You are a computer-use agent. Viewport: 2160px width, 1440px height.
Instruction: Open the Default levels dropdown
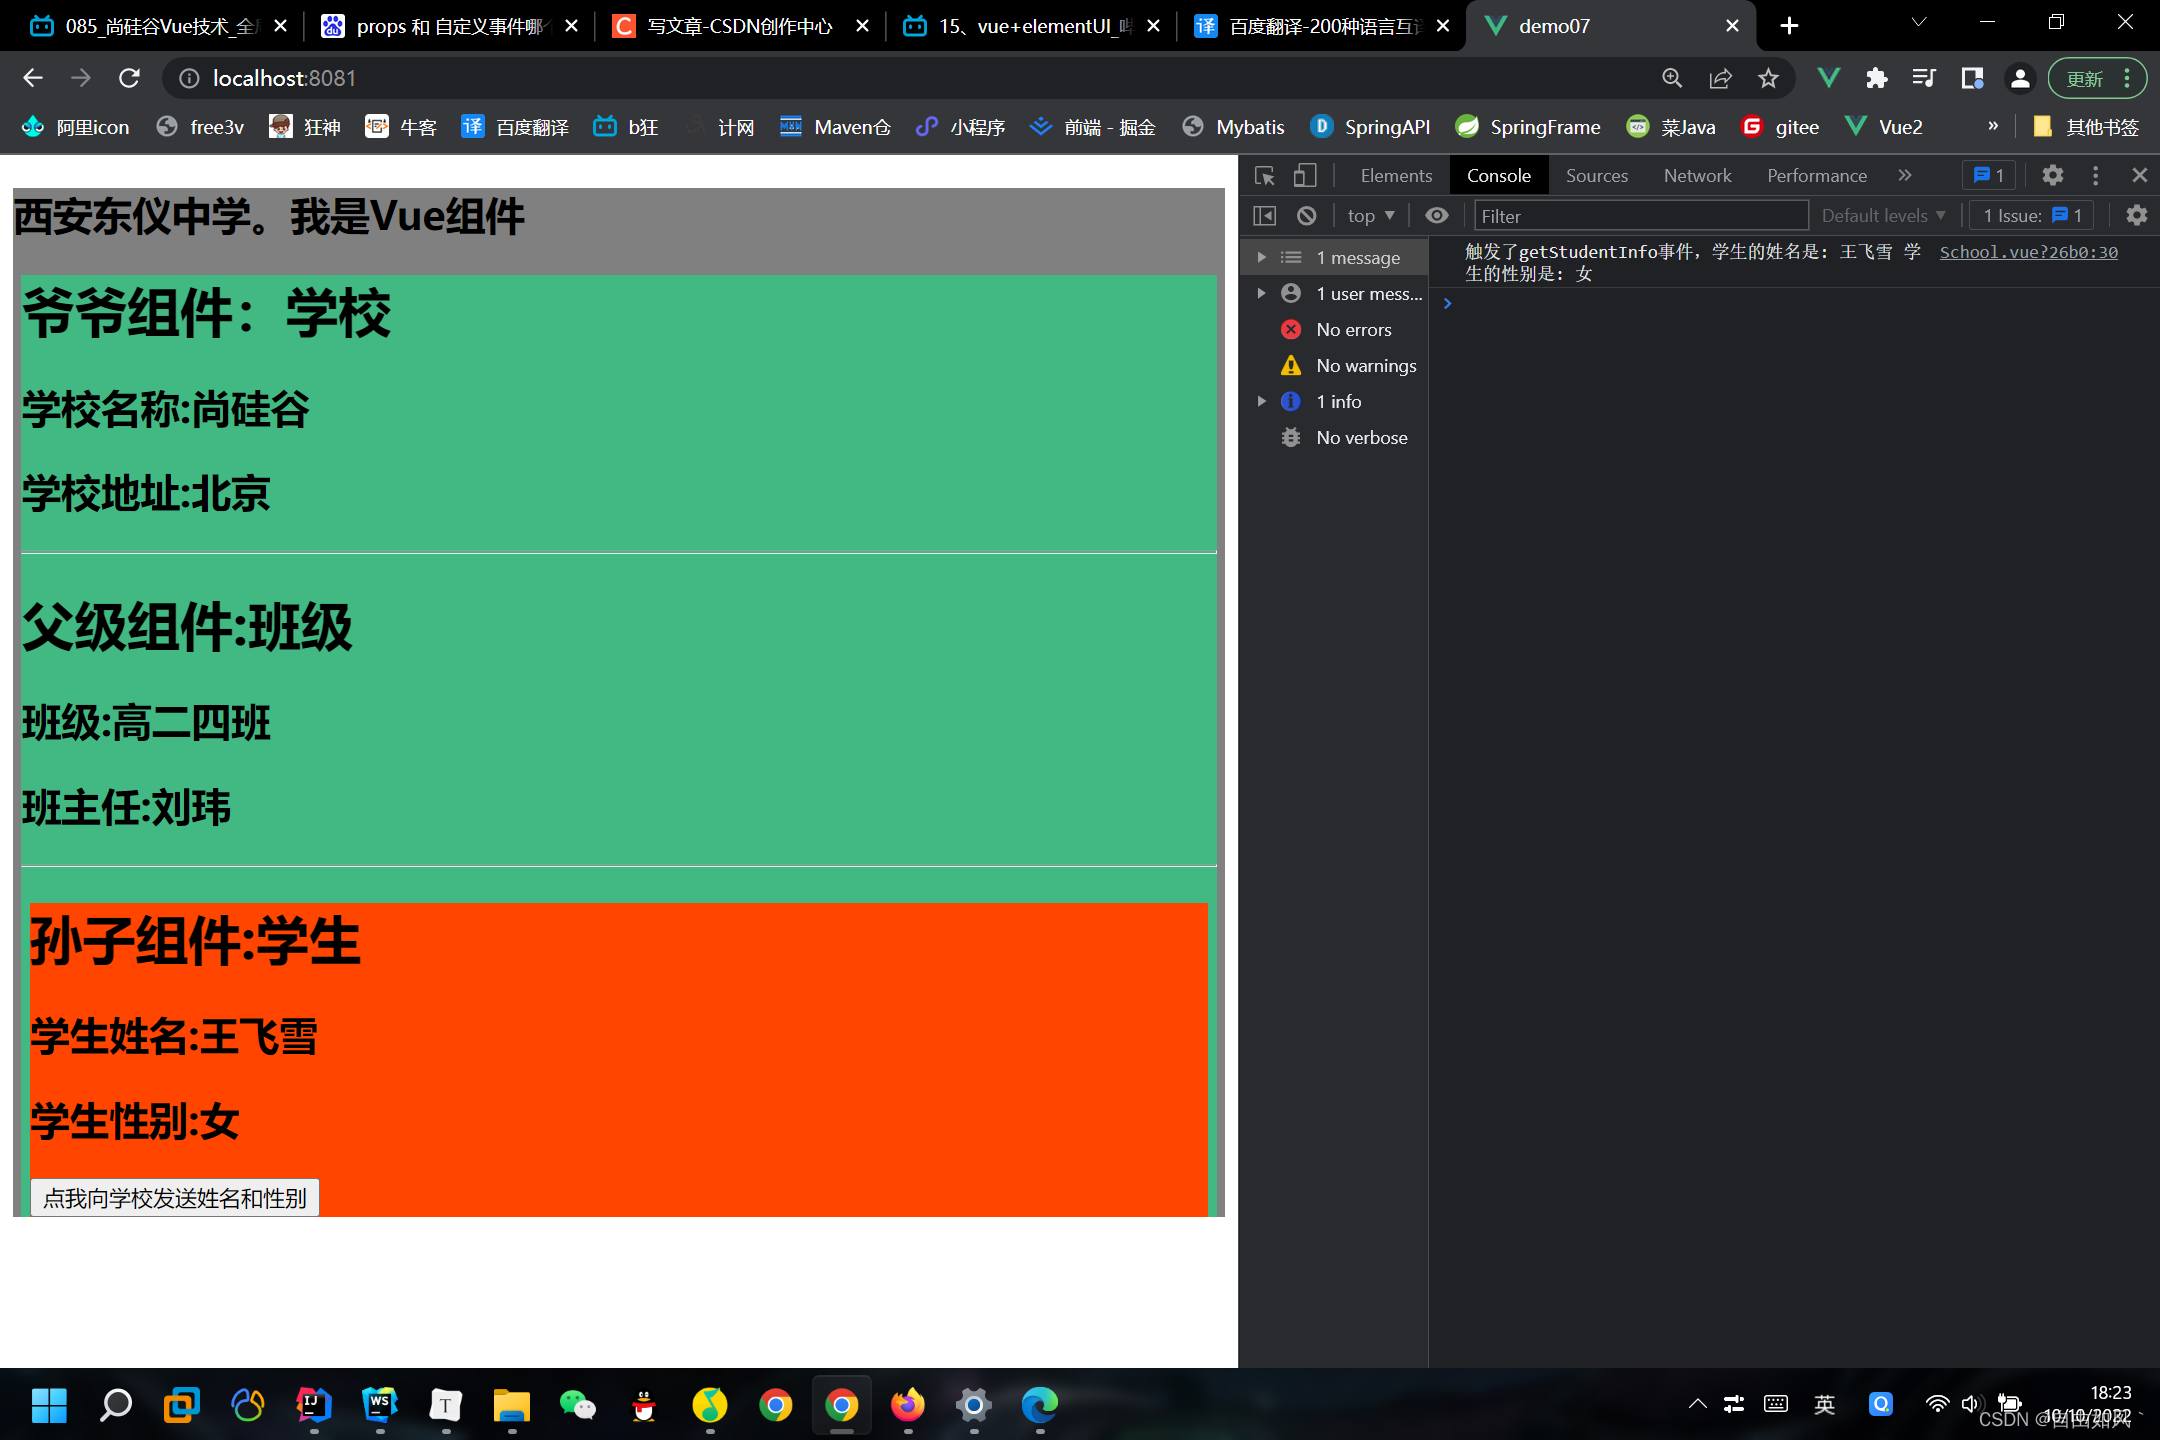[x=1883, y=215]
